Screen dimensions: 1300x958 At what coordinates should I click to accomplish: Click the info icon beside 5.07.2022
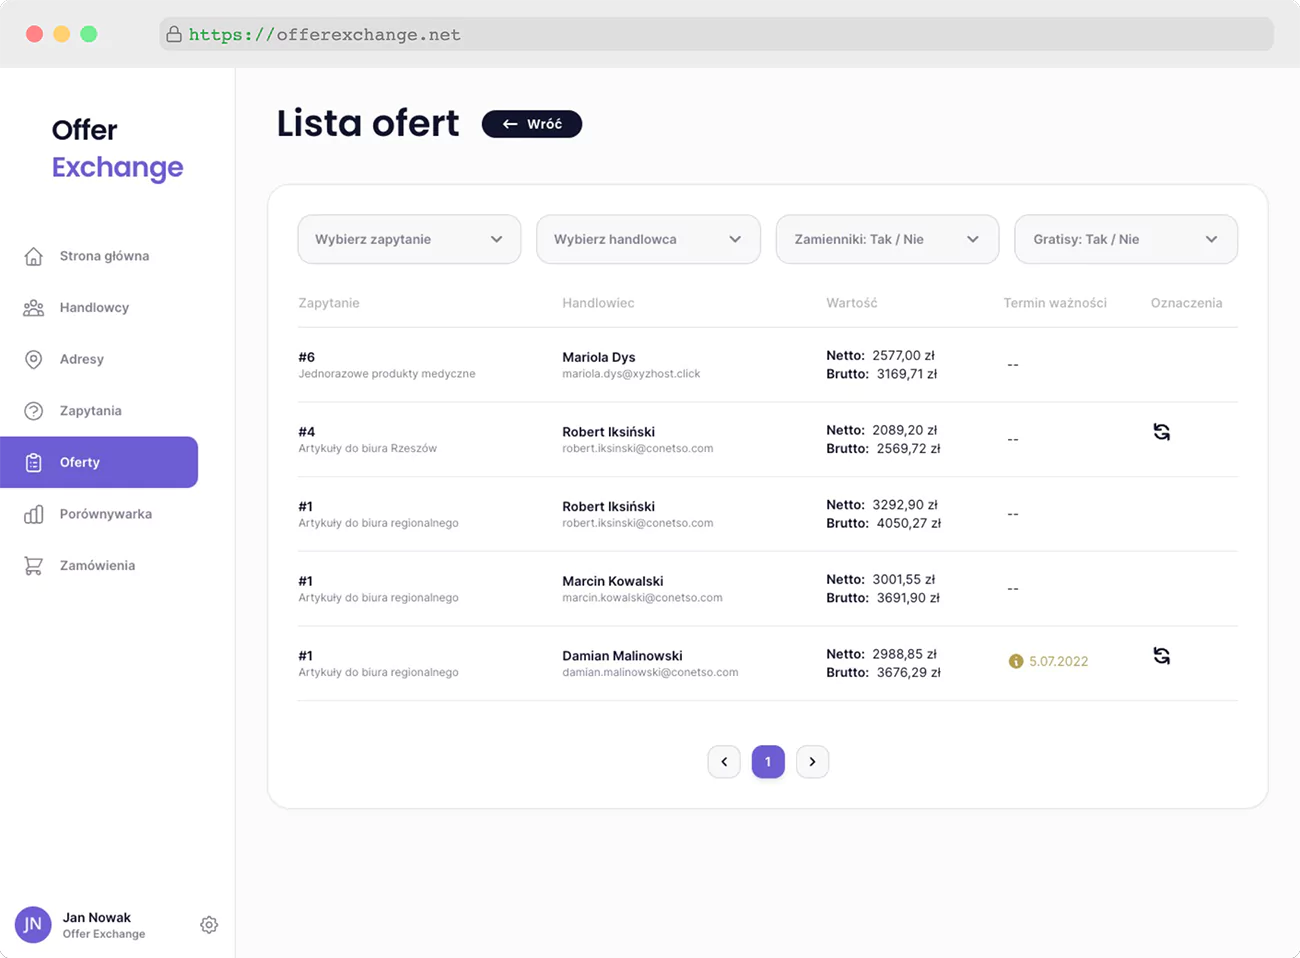1016,661
